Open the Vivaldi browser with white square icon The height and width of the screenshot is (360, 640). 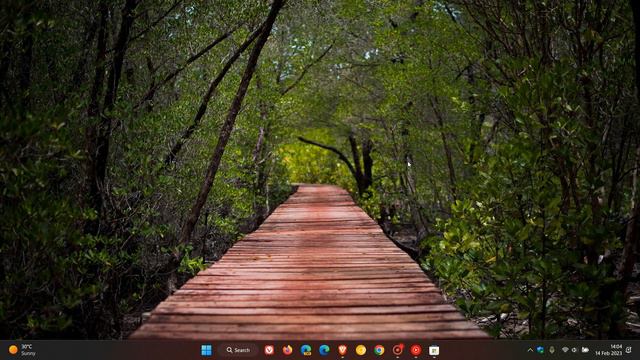tap(269, 350)
